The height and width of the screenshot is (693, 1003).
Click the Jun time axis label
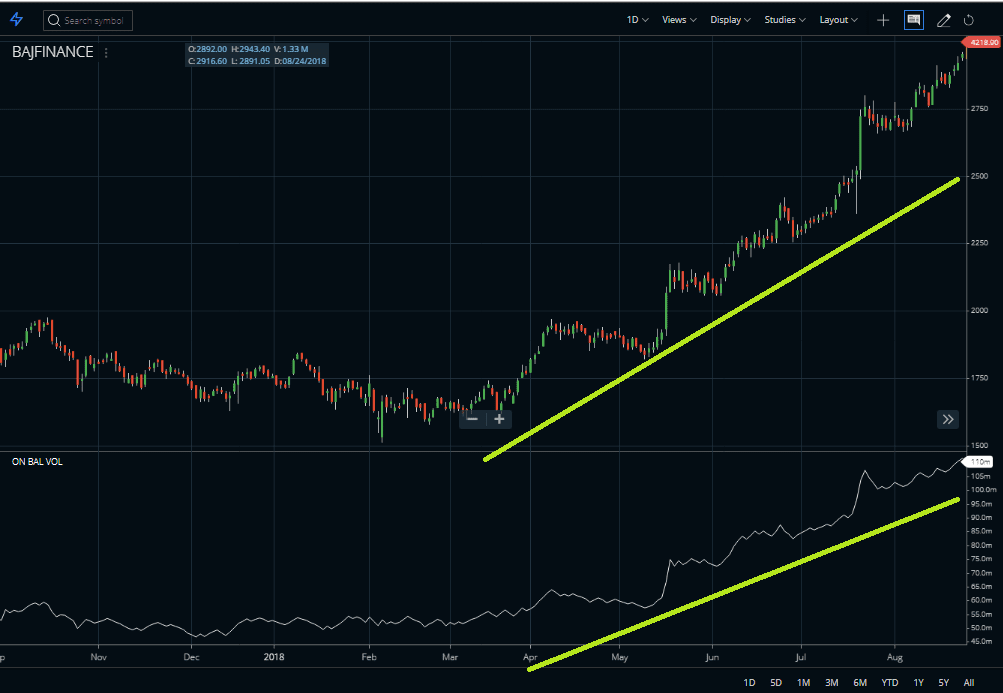[x=712, y=657]
